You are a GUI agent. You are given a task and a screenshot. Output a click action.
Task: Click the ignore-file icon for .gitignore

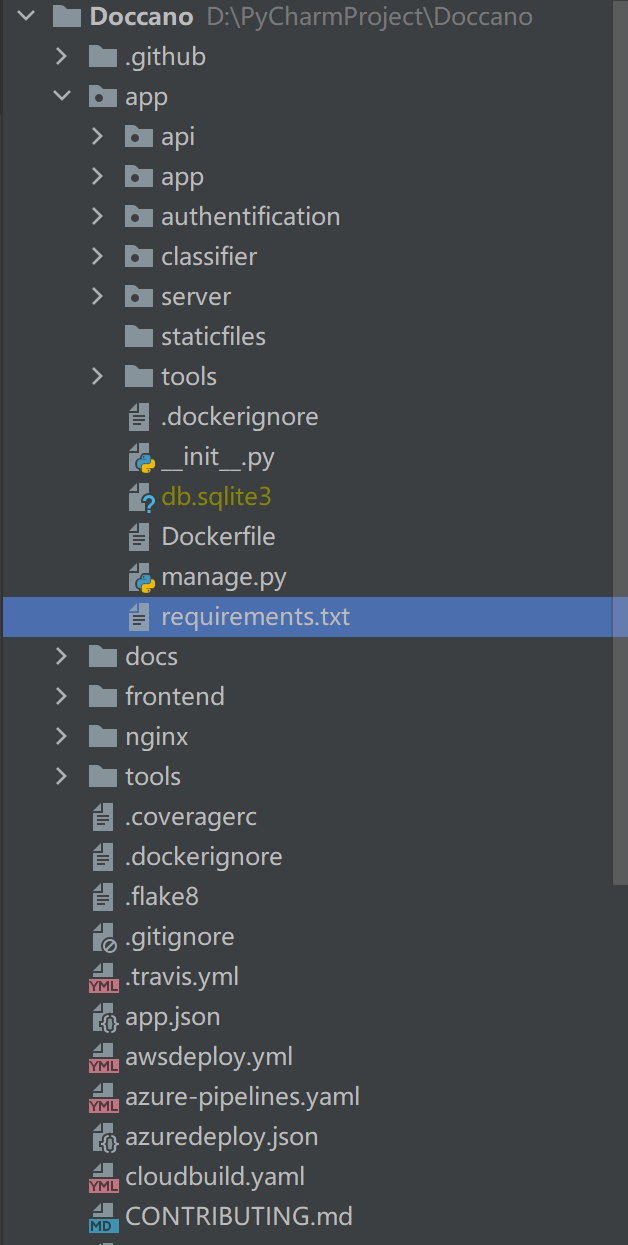pos(103,937)
